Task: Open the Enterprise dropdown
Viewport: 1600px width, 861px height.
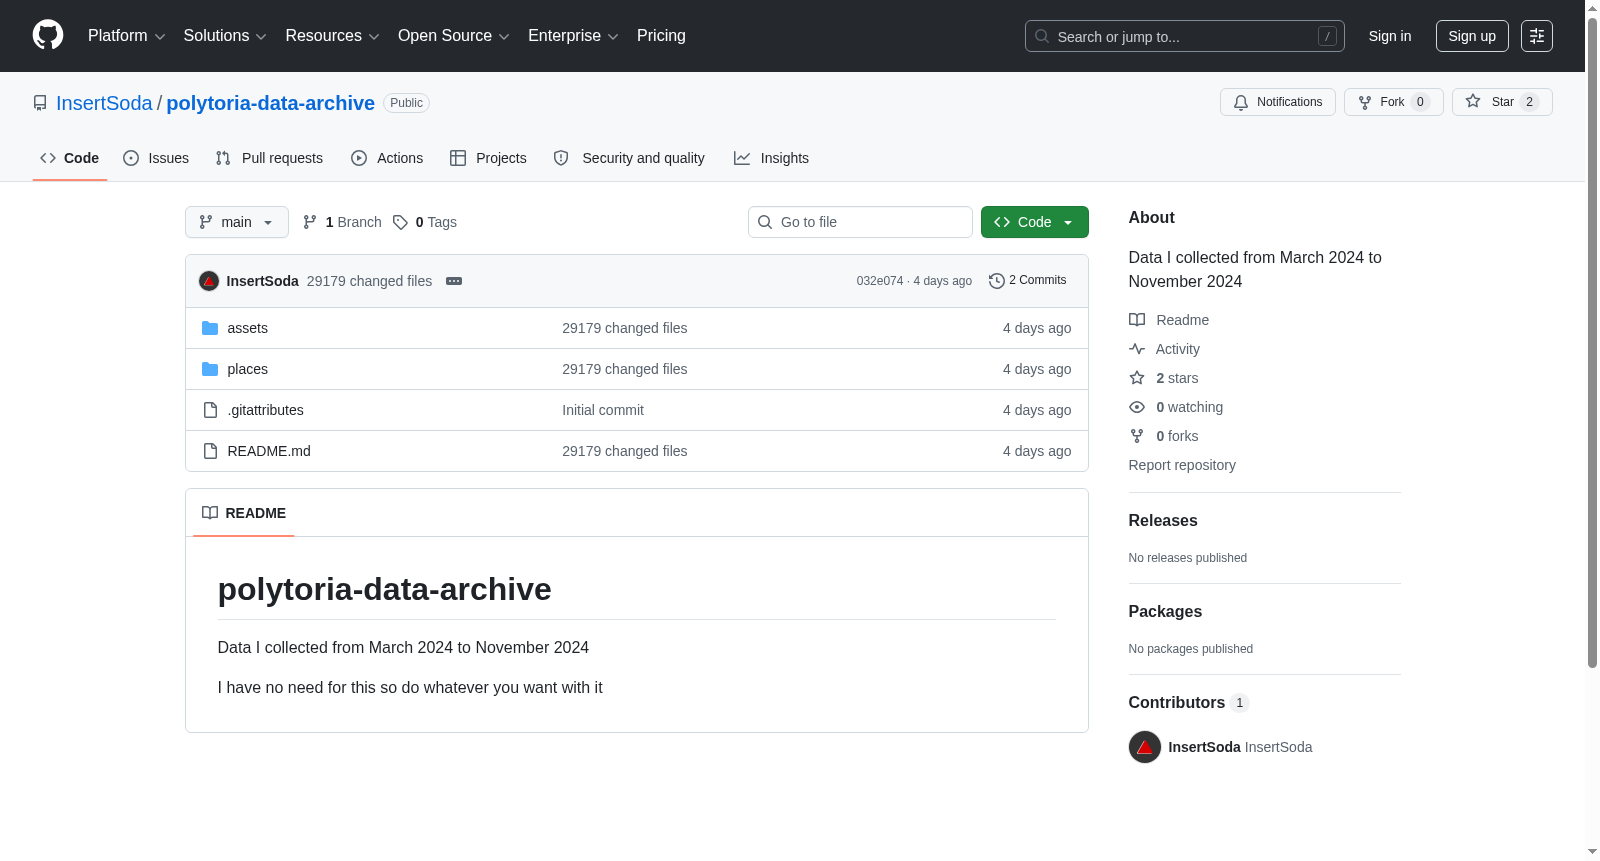Action: [x=573, y=35]
